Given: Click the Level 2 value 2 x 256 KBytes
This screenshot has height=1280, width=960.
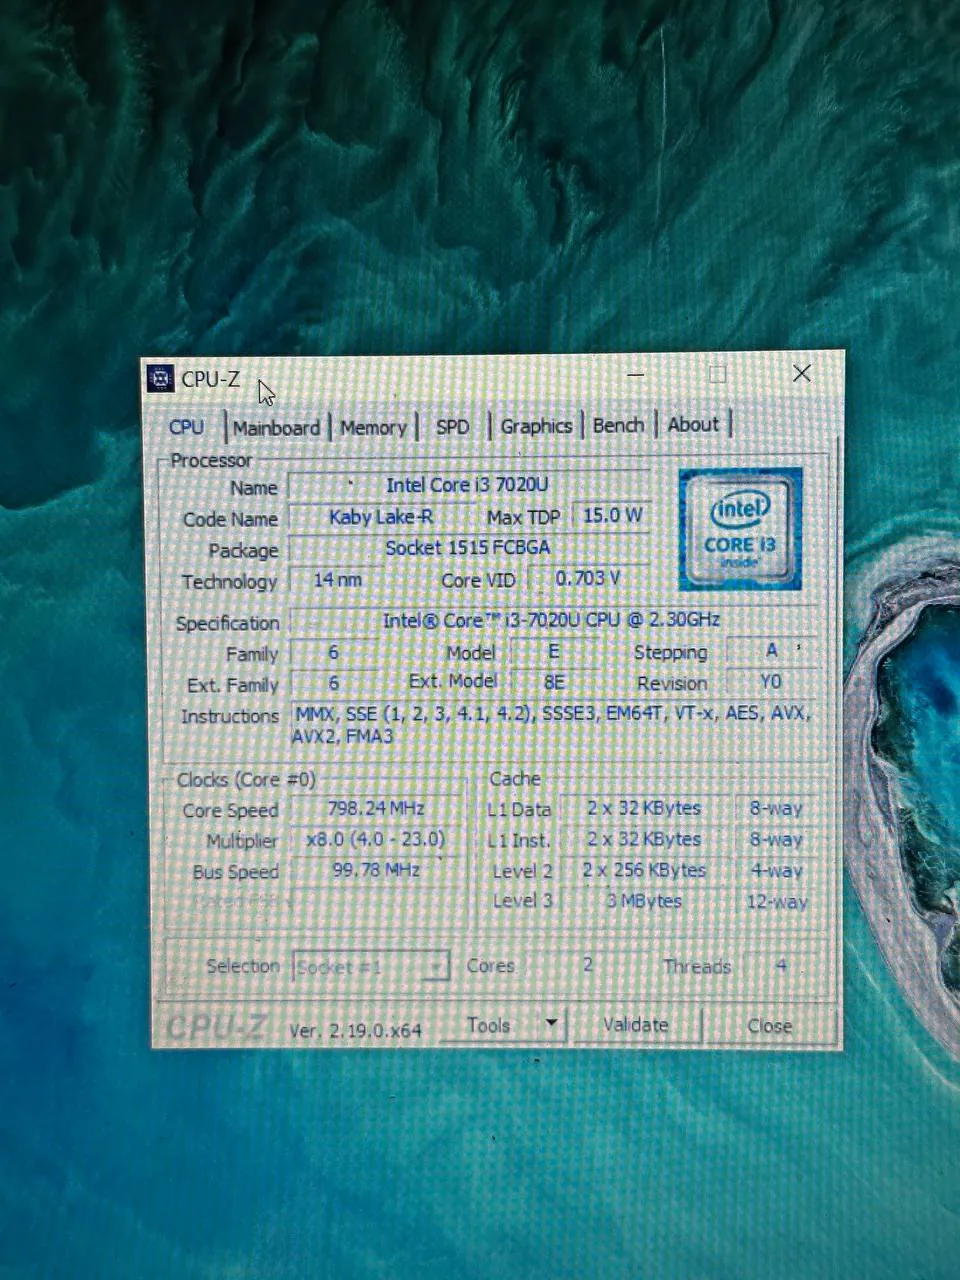Looking at the screenshot, I should 644,870.
